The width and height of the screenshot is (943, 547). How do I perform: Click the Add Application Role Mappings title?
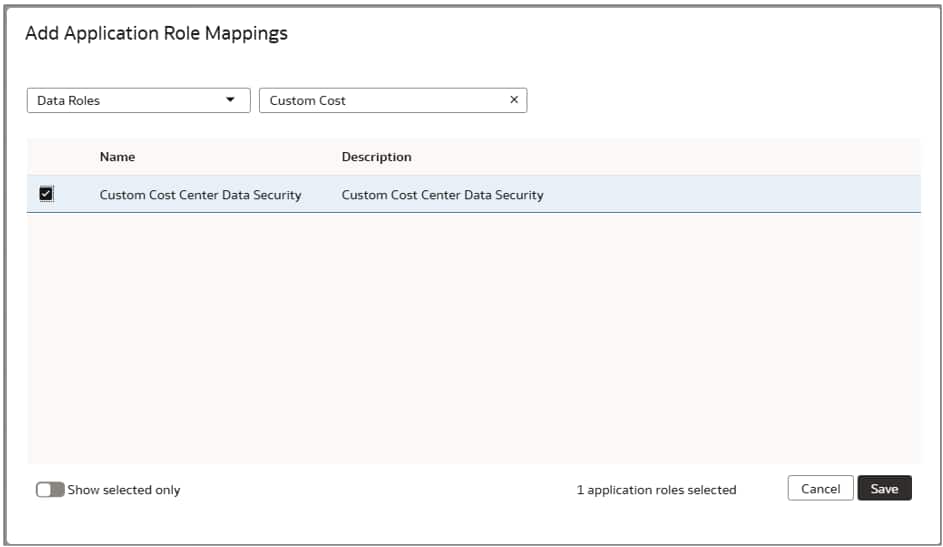[x=156, y=34]
